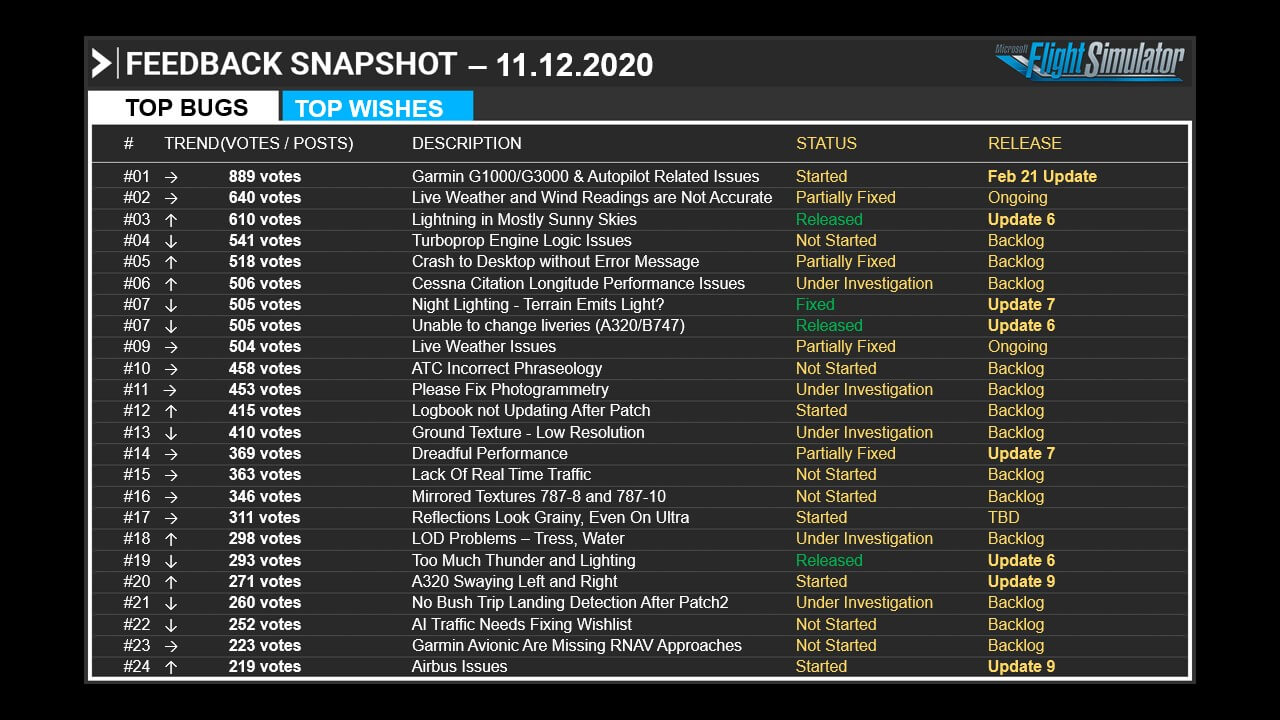This screenshot has width=1280, height=720.
Task: Open A320 Swaying Left and Right entry
Action: click(514, 581)
